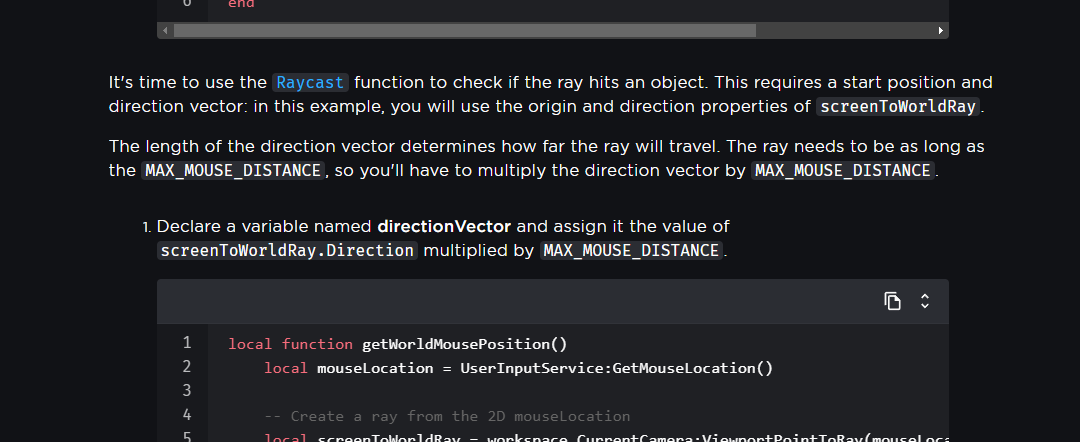
Task: Copy the code block to clipboard
Action: (x=893, y=301)
